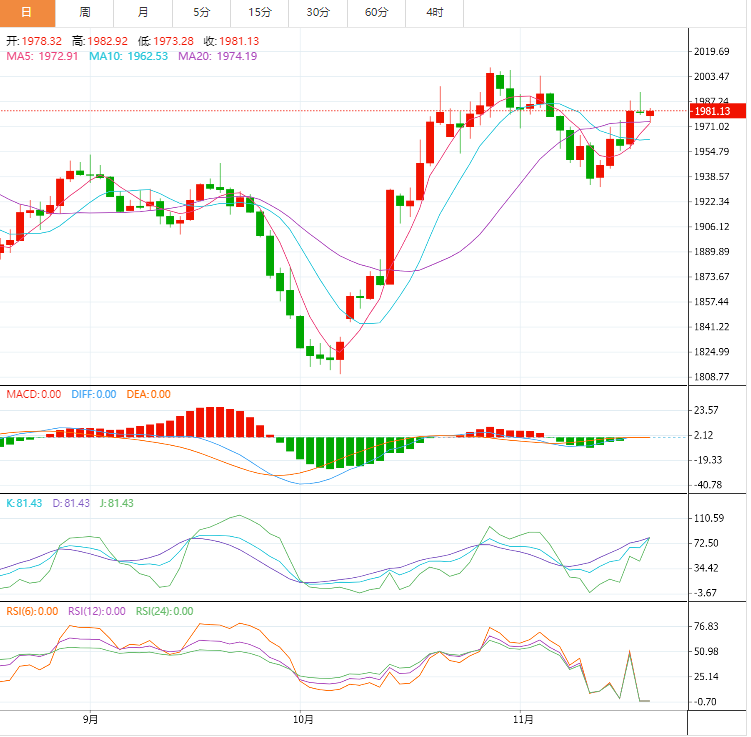751x737 pixels.
Task: Open the 30分 timeframe tab
Action: click(x=318, y=12)
